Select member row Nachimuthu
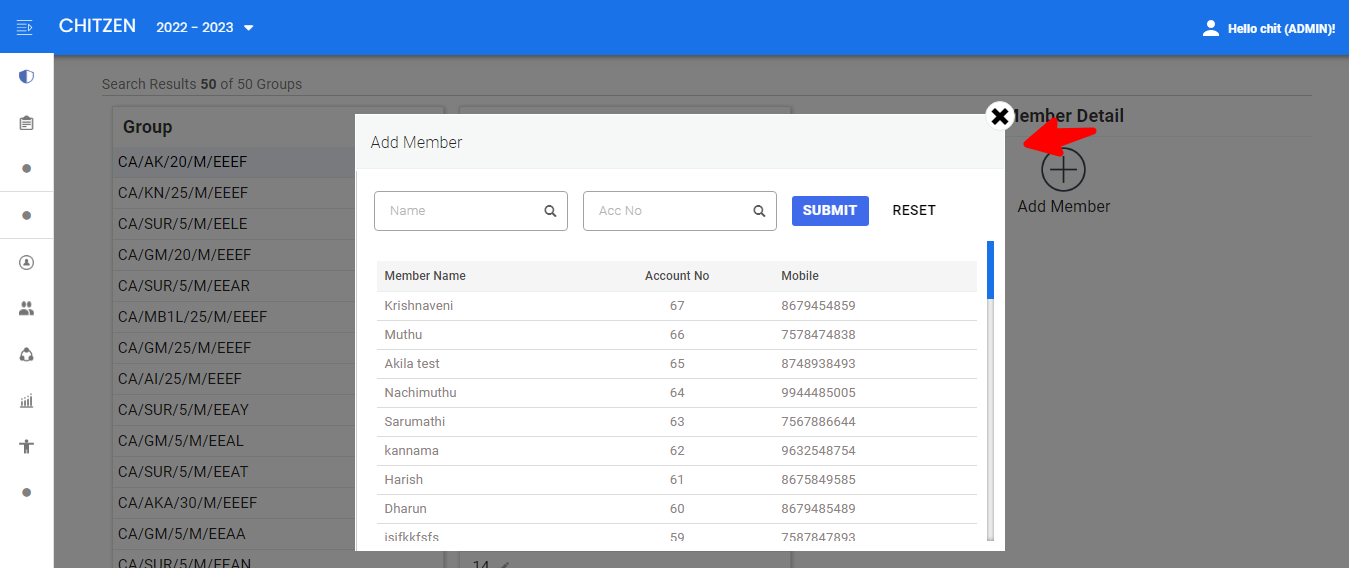The width and height of the screenshot is (1349, 568). [677, 393]
